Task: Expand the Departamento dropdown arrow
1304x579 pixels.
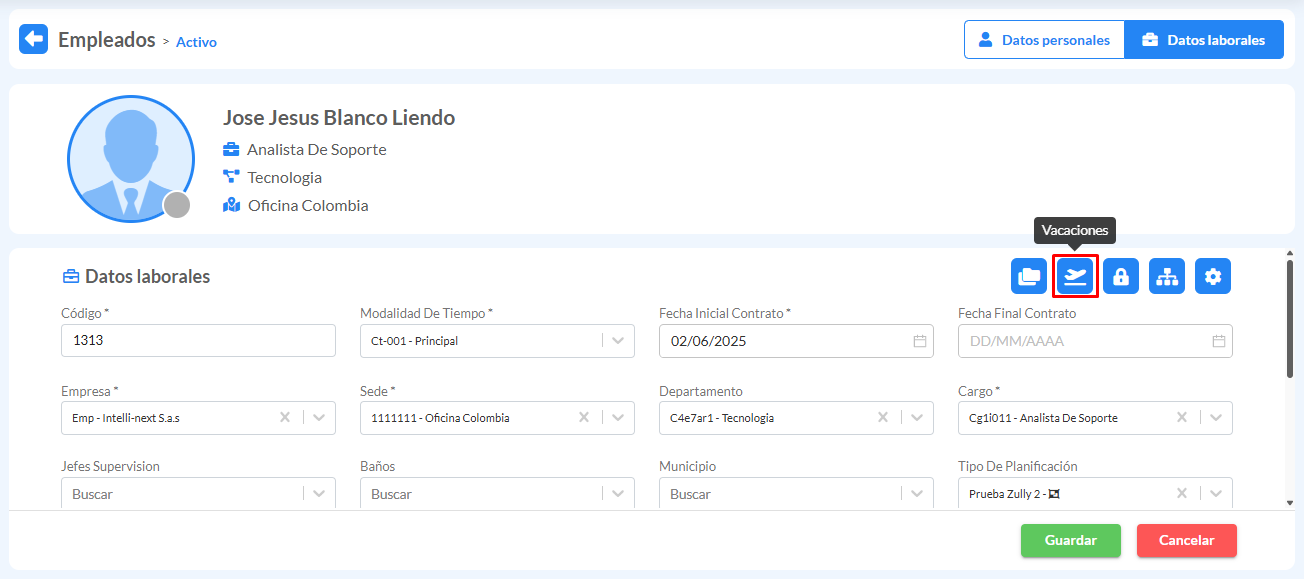Action: click(918, 418)
